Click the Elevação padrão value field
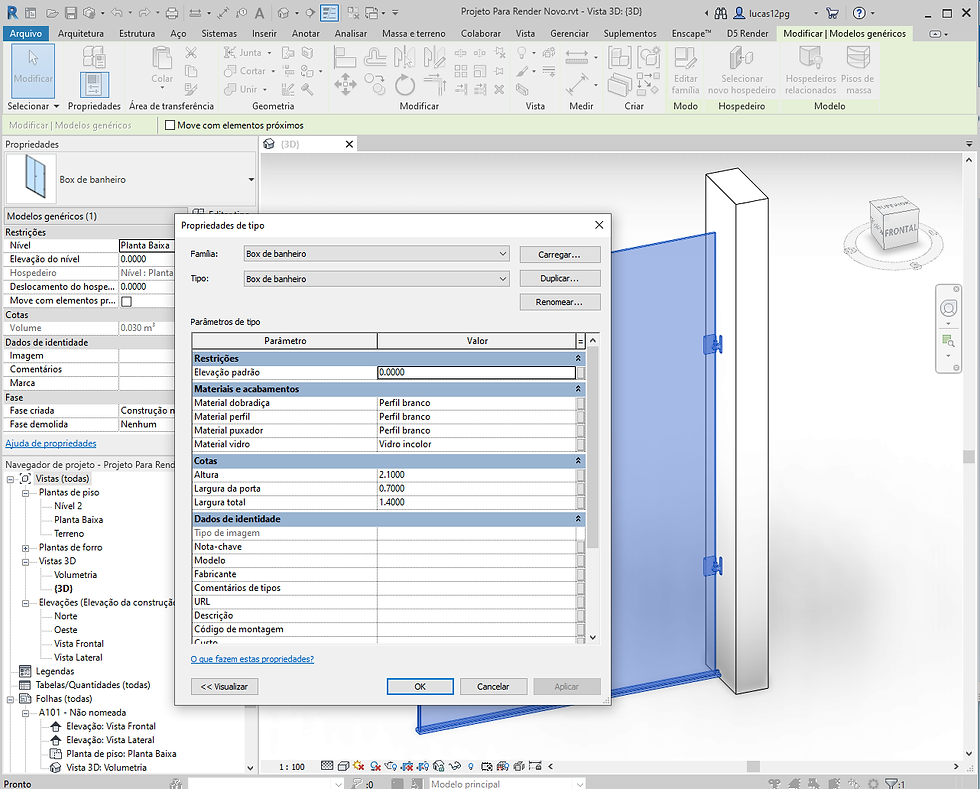This screenshot has height=789, width=980. pos(475,373)
